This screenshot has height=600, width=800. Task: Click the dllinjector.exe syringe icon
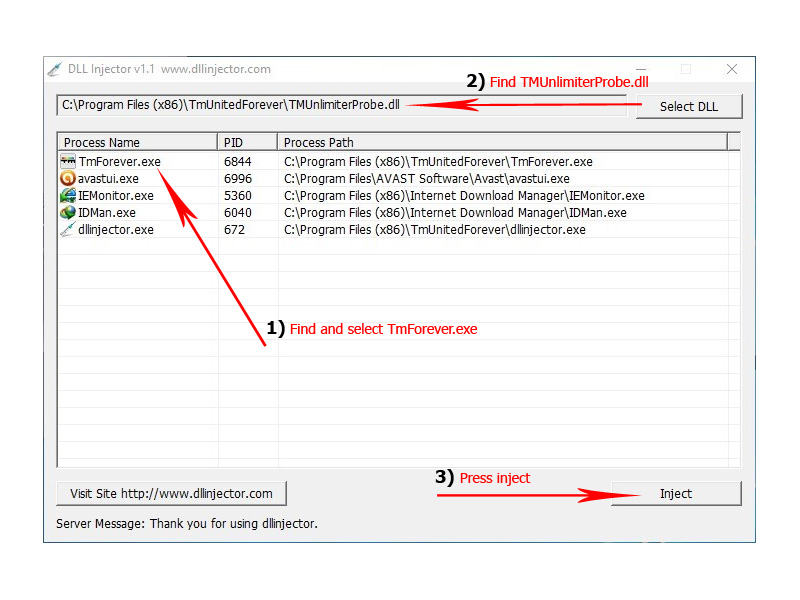67,229
